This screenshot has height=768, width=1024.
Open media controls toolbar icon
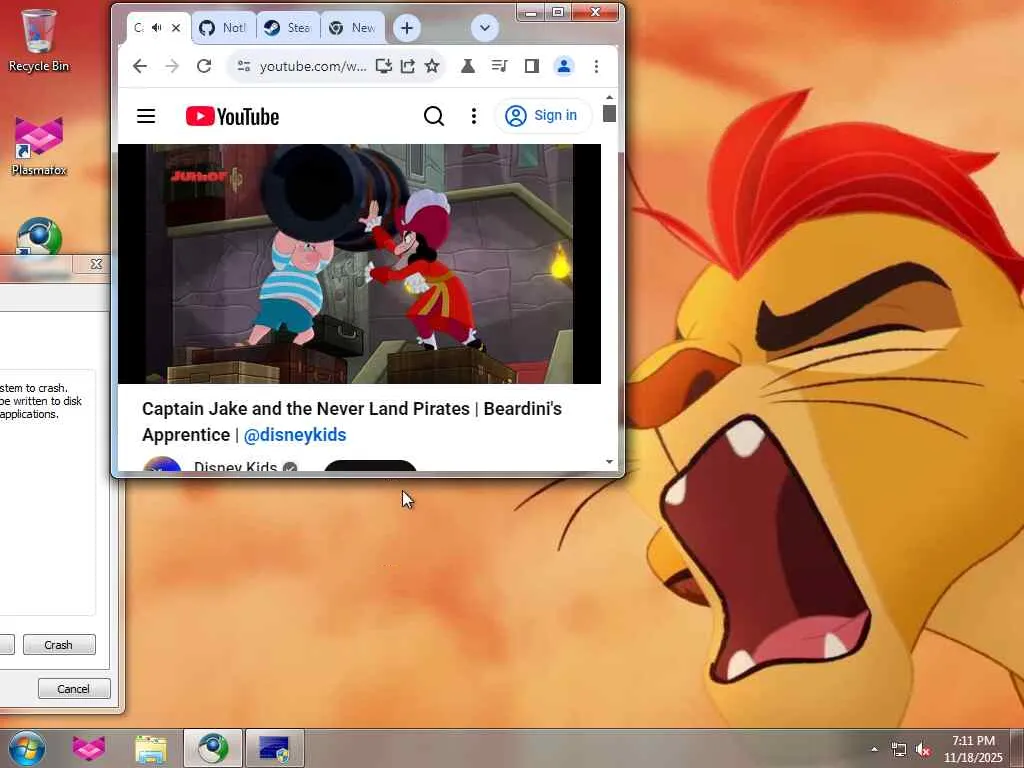500,66
